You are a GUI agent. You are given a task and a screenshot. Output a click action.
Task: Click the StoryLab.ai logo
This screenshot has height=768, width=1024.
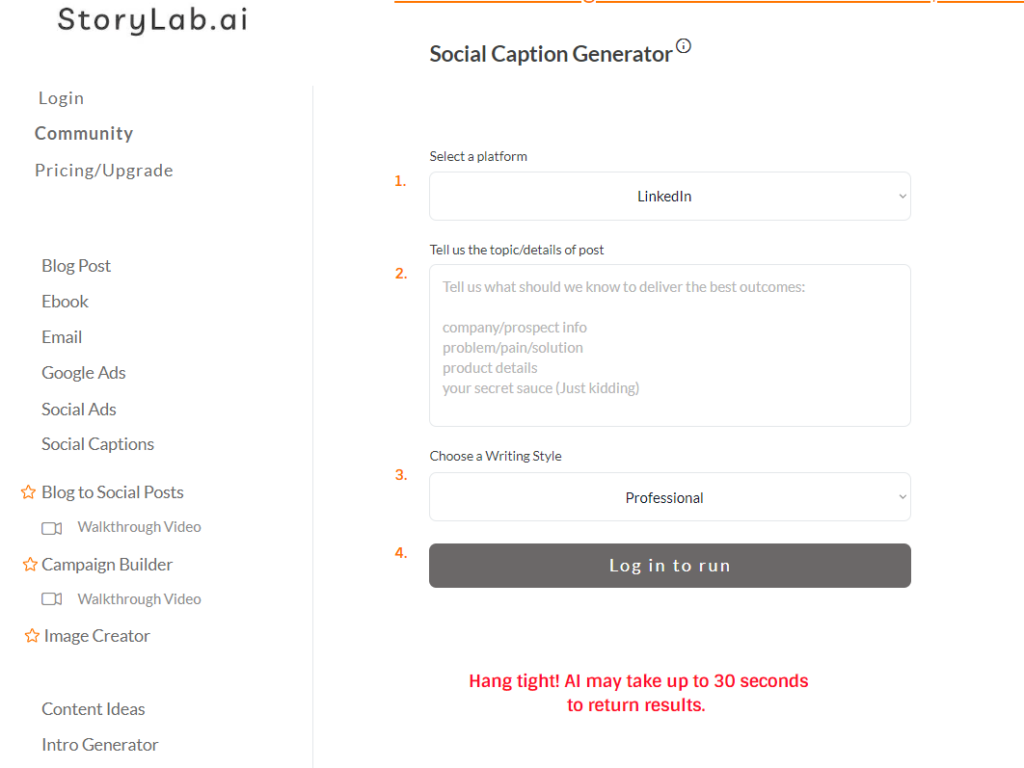point(152,19)
